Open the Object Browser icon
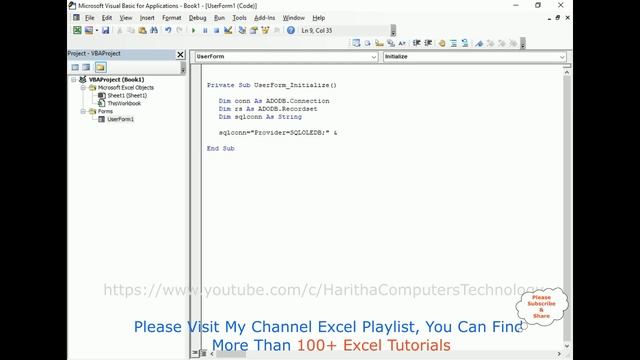Image resolution: width=640 pixels, height=360 pixels. [265, 30]
